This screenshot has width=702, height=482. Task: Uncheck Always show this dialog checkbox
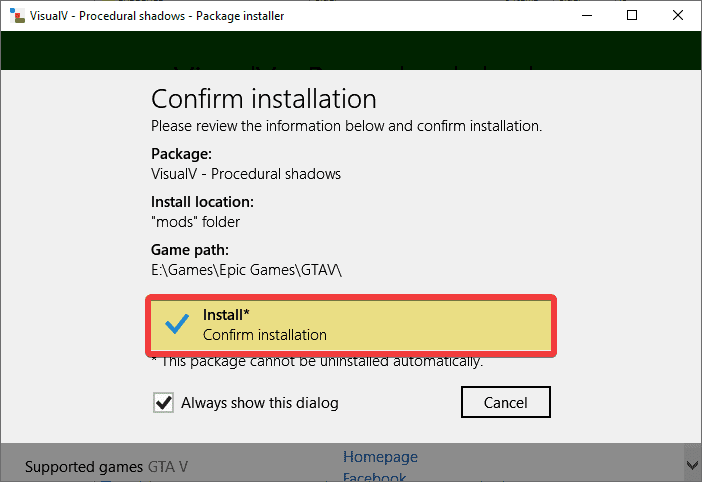click(163, 403)
